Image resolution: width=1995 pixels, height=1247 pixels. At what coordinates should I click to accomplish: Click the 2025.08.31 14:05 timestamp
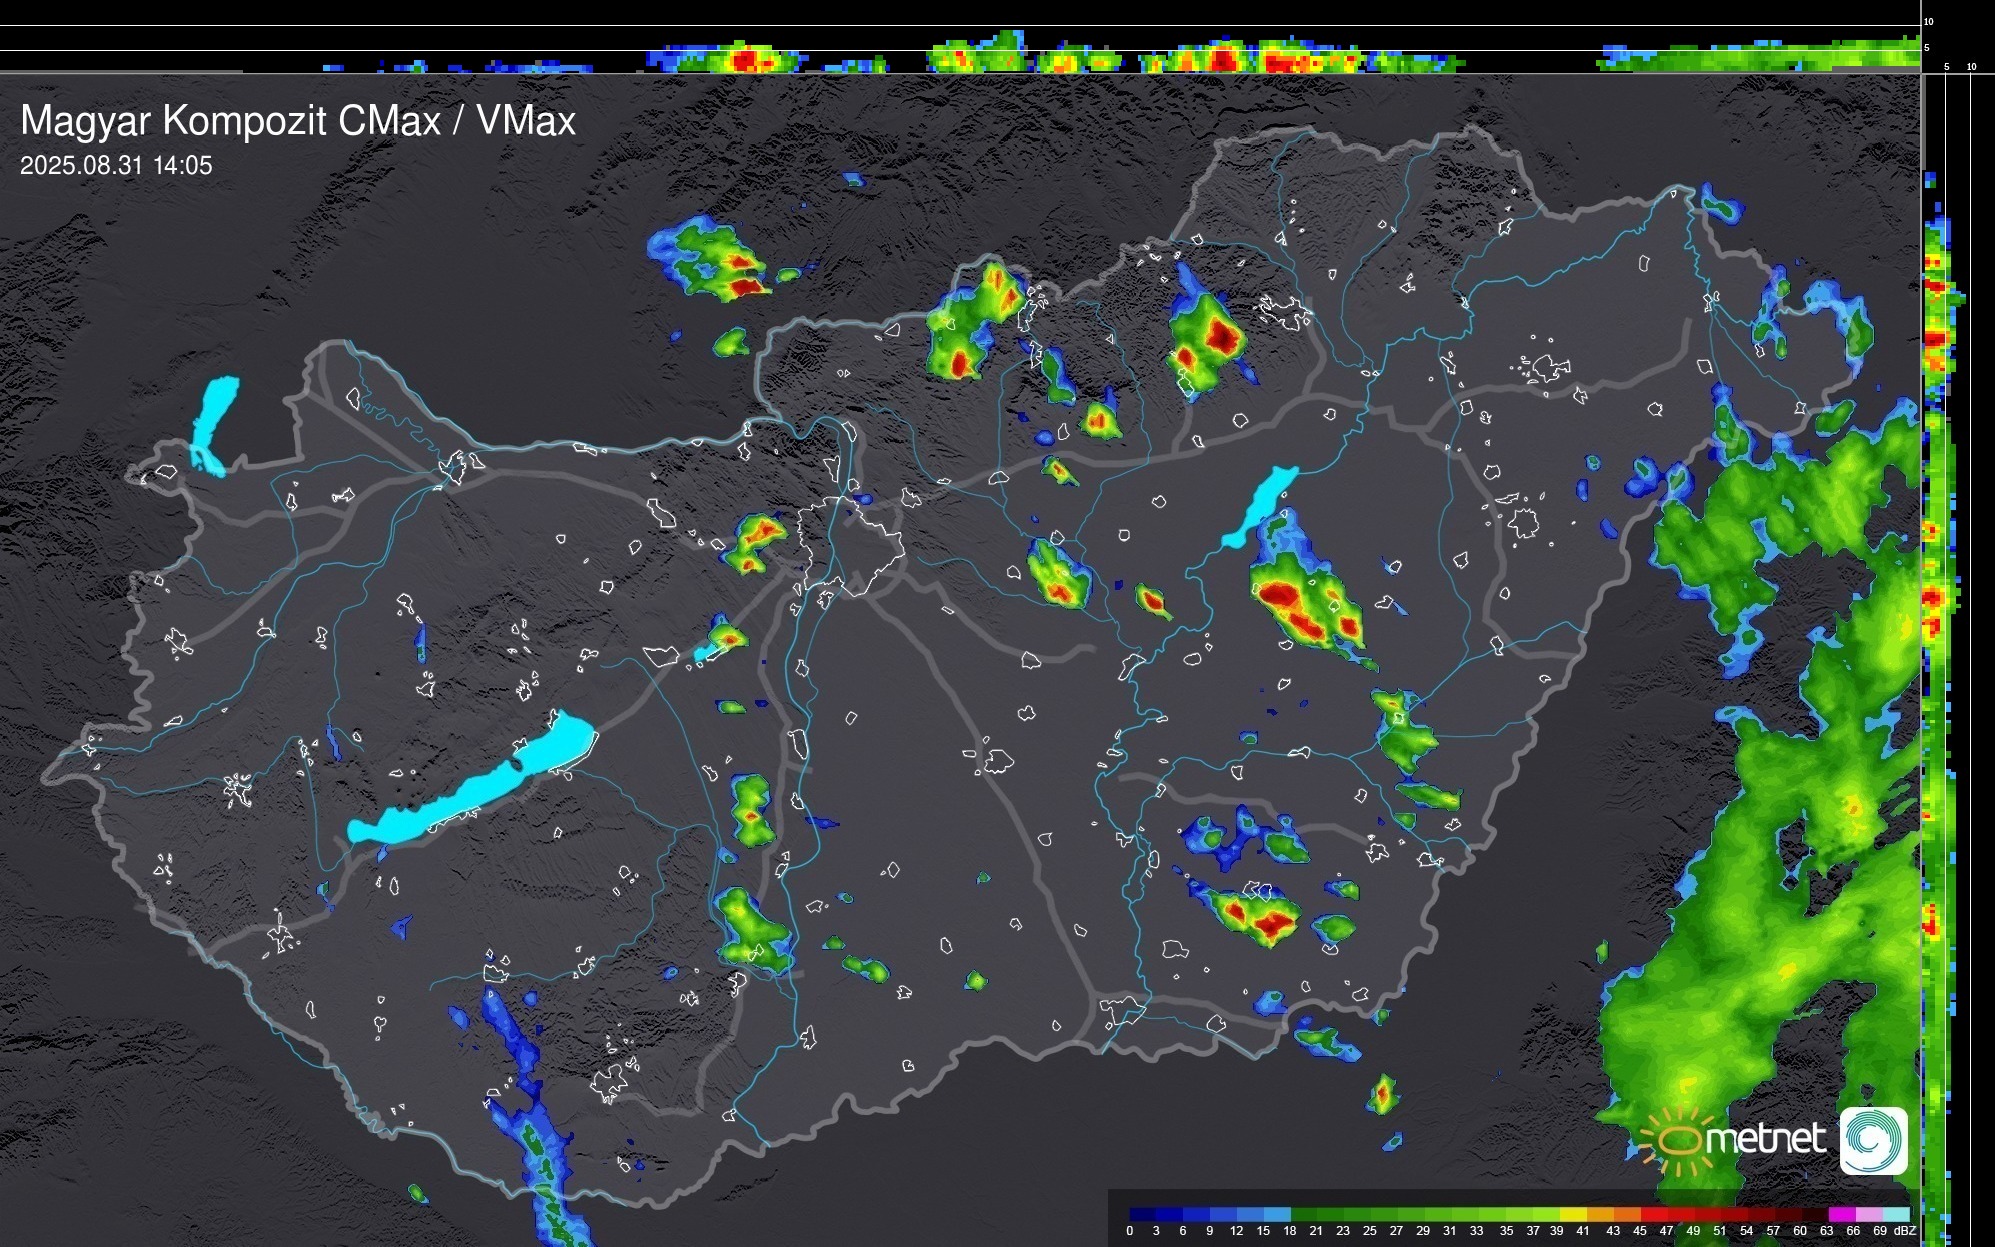point(116,166)
